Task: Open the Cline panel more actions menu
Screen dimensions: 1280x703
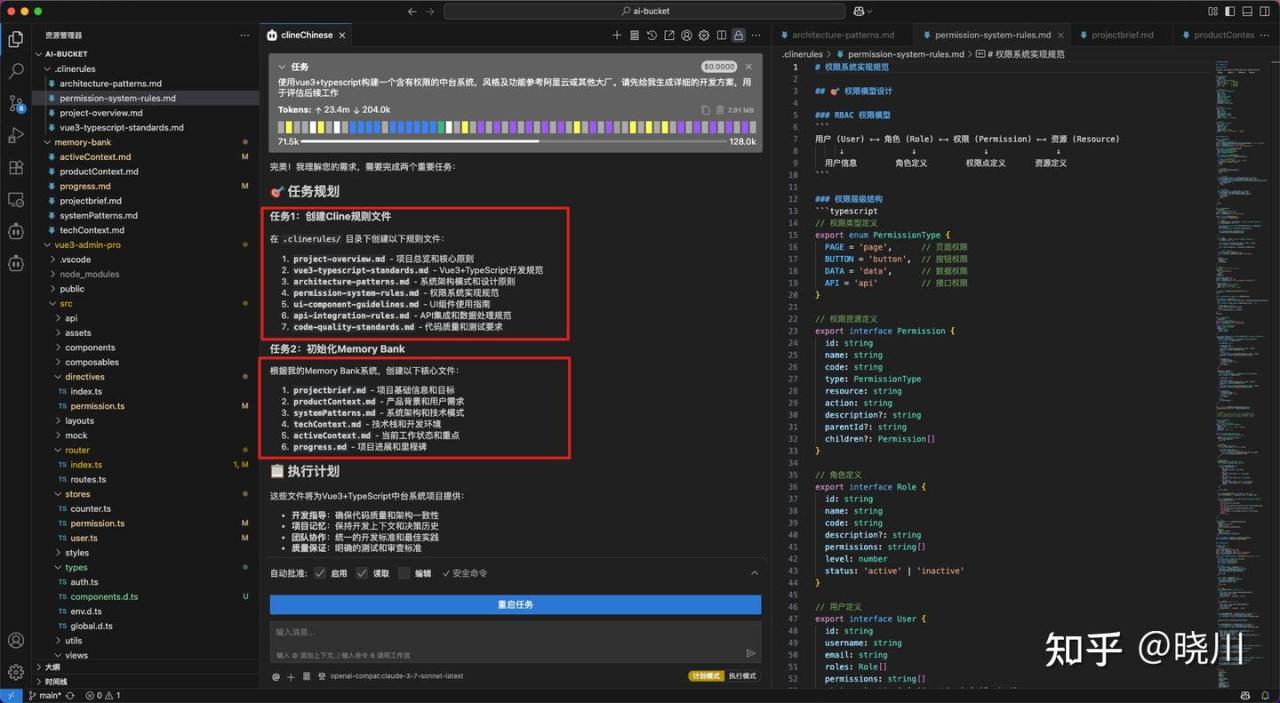Action: click(x=756, y=35)
